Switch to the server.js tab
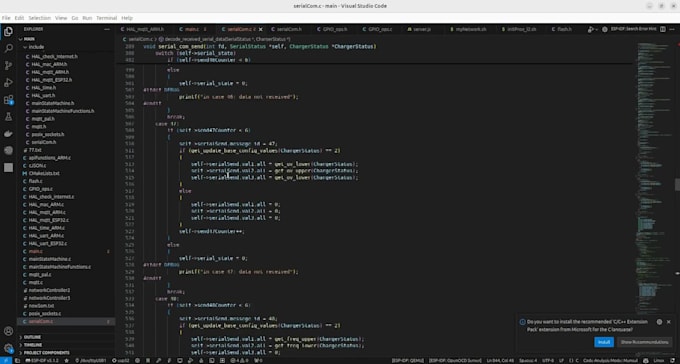 click(422, 30)
